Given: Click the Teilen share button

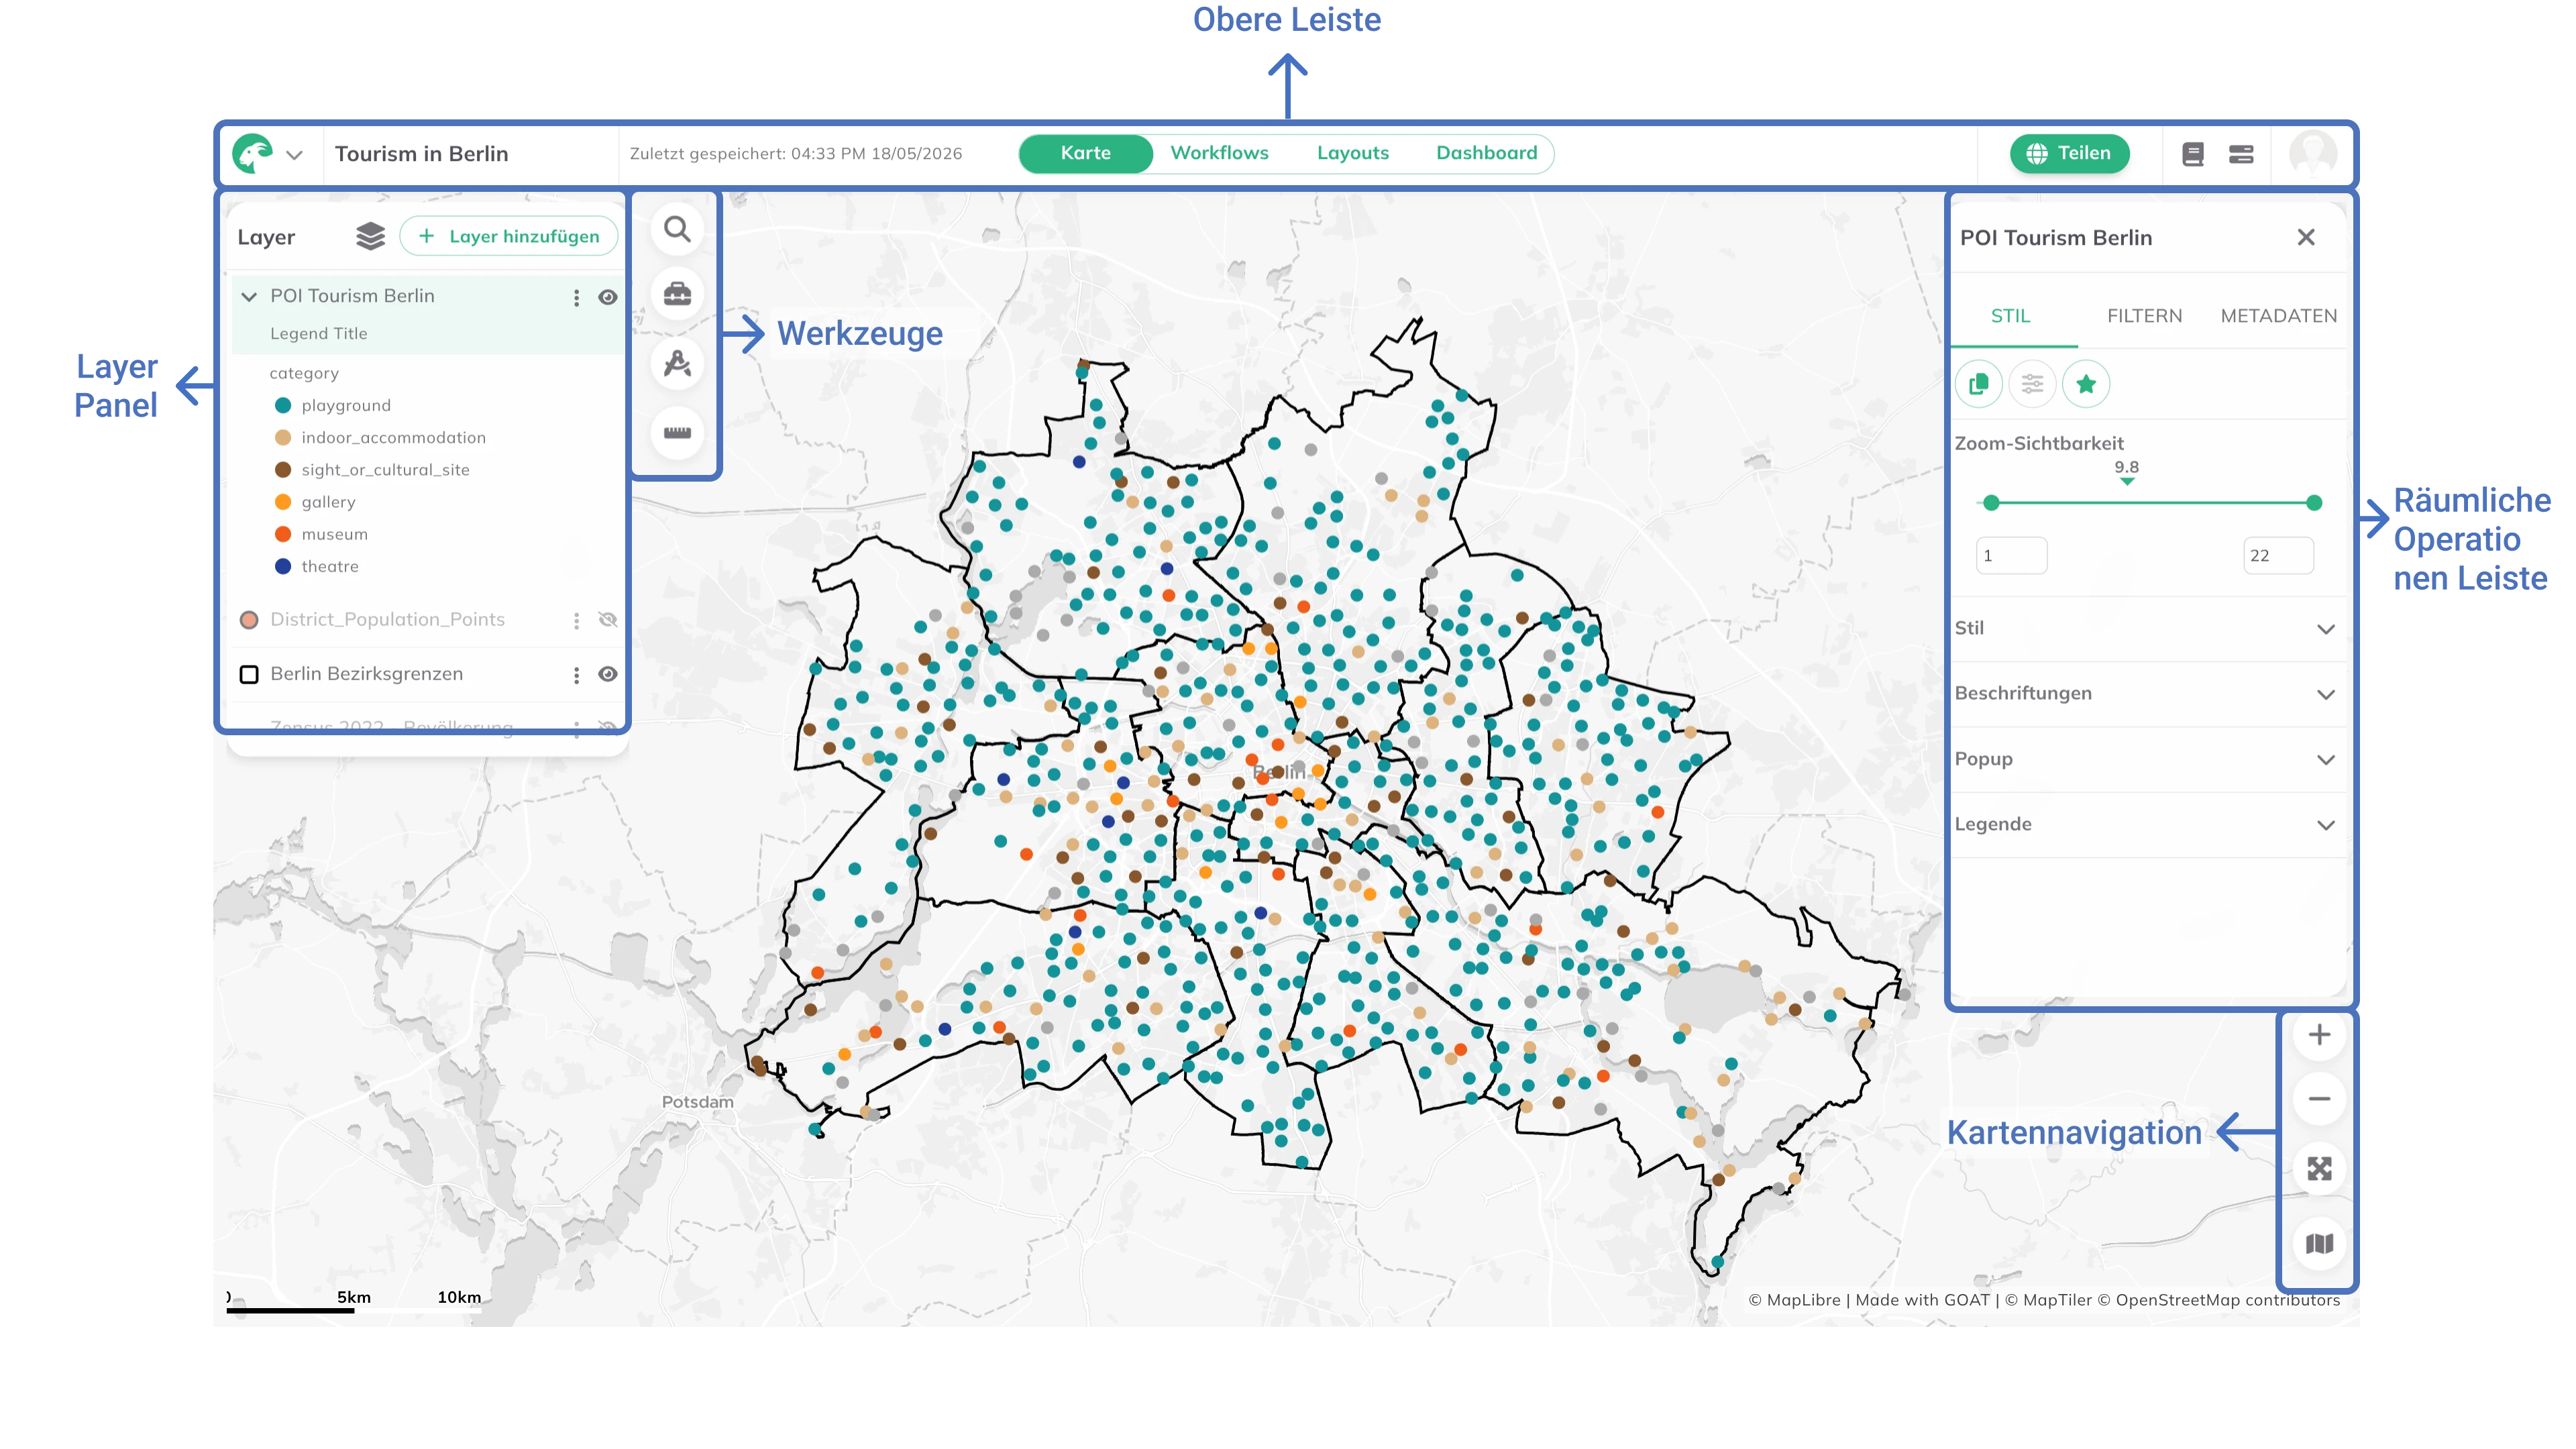Looking at the screenshot, I should (2069, 153).
